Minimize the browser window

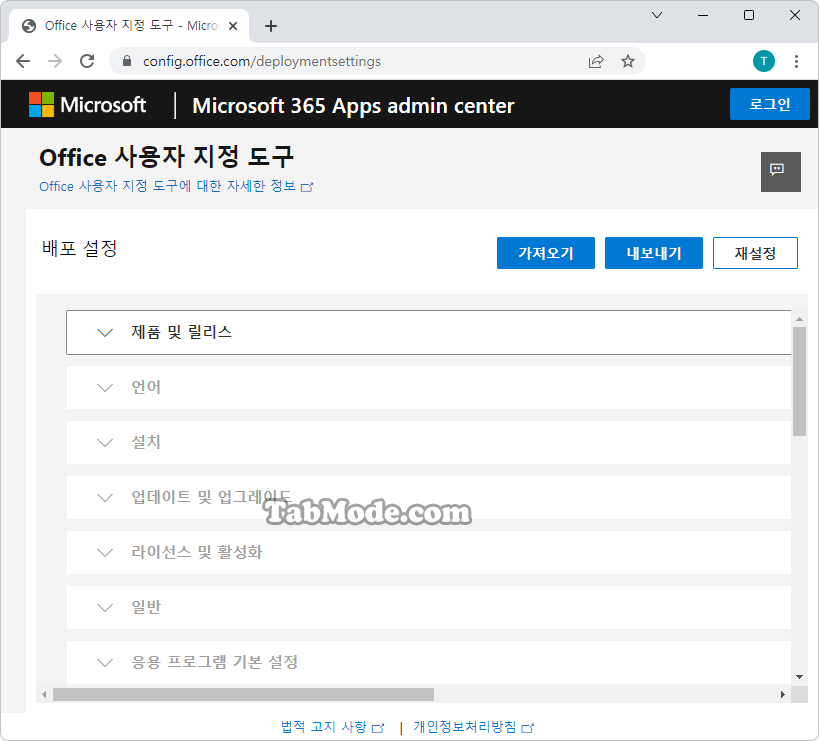703,15
